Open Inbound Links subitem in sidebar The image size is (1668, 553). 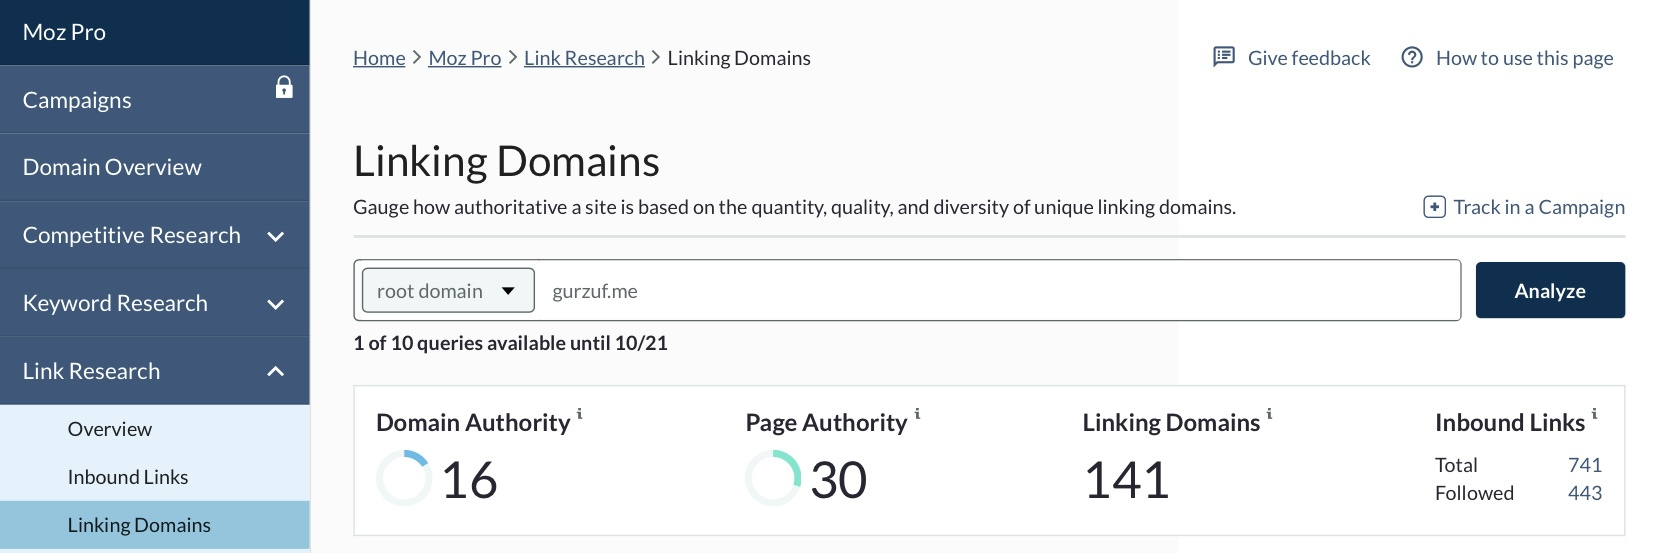click(x=155, y=477)
